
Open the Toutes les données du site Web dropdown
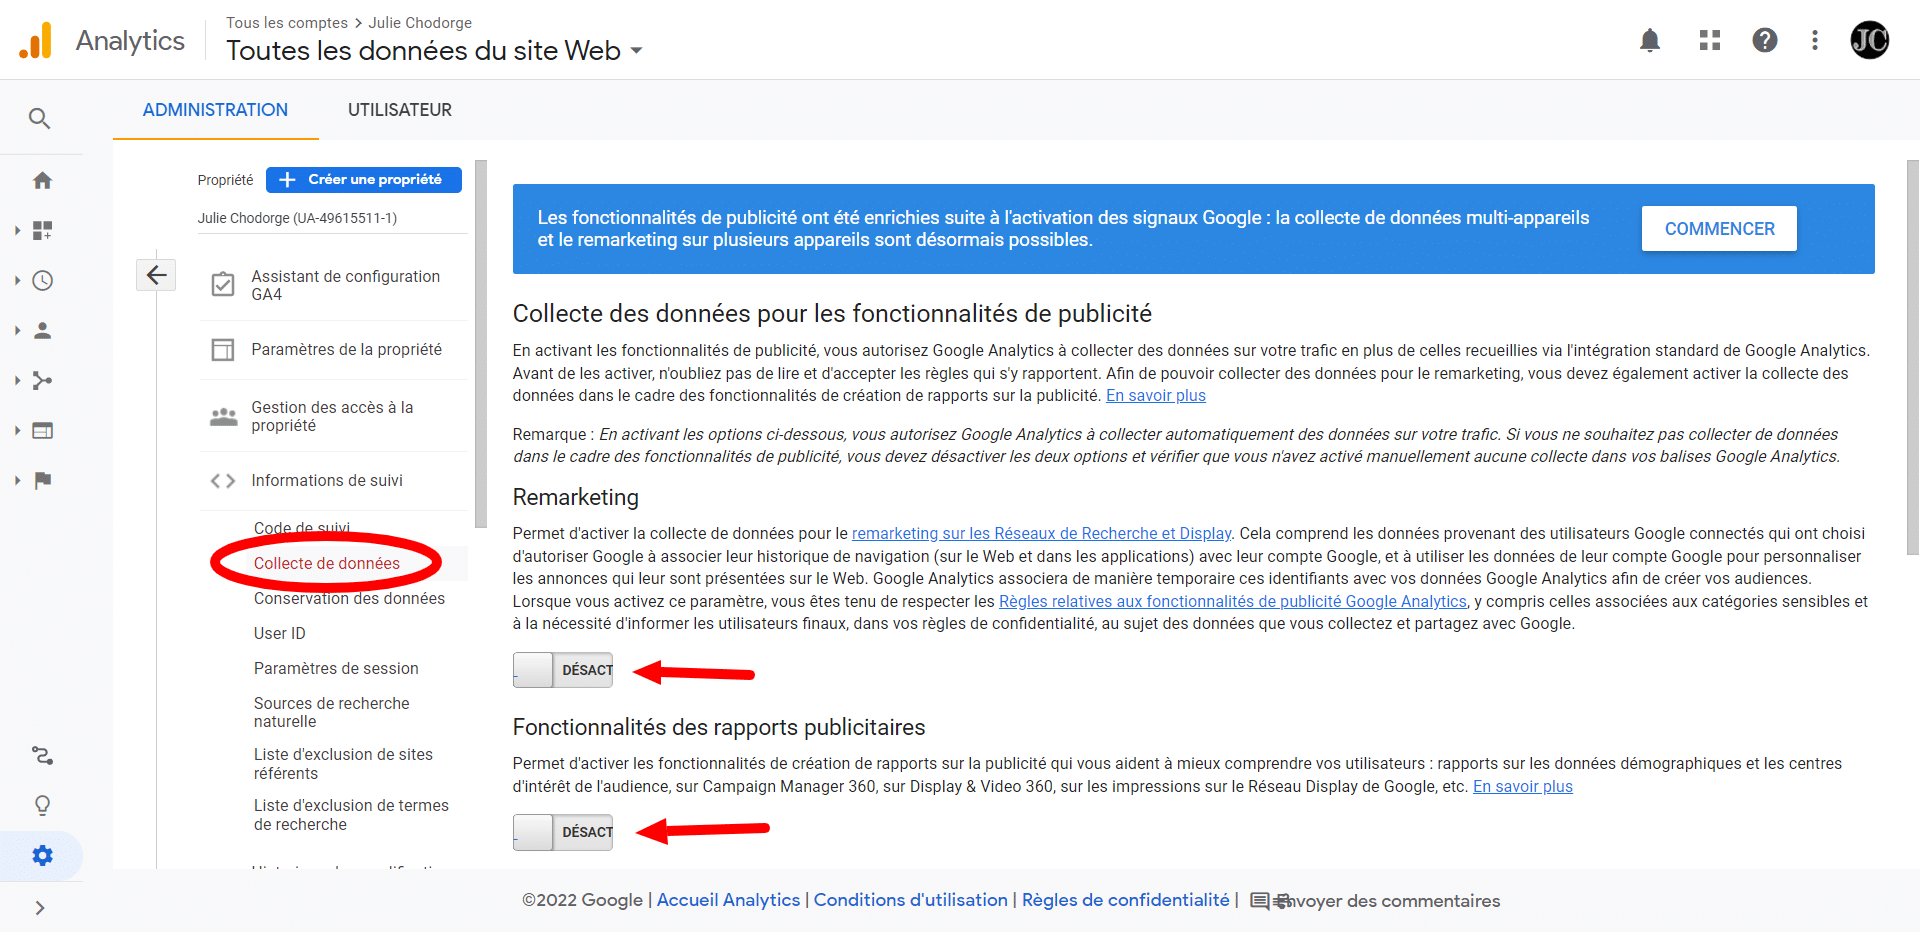(435, 51)
